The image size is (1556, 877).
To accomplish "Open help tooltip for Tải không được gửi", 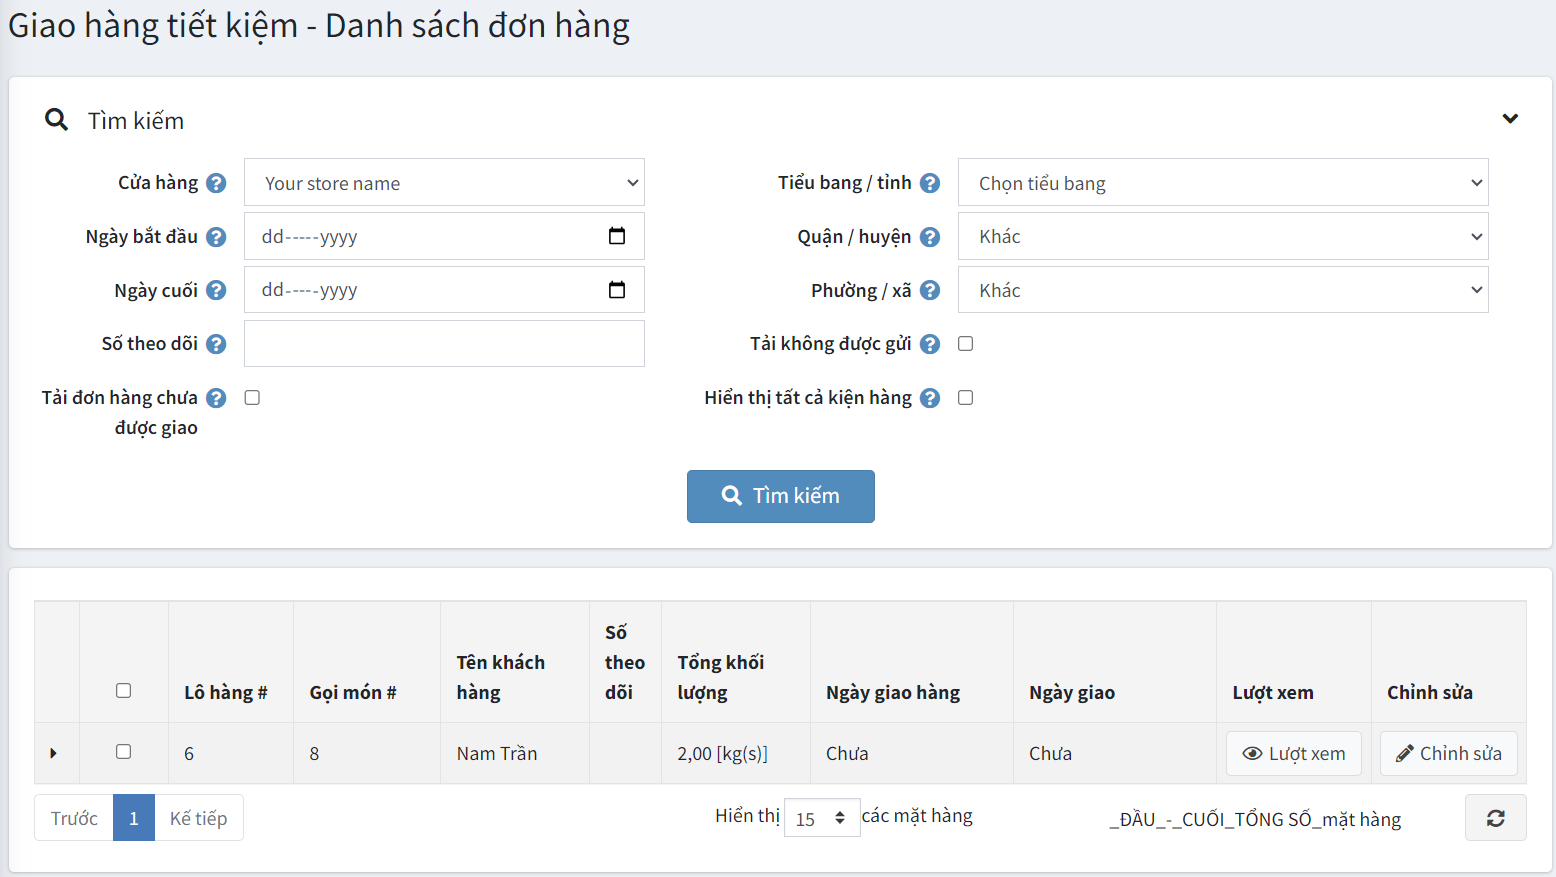I will pyautogui.click(x=930, y=344).
